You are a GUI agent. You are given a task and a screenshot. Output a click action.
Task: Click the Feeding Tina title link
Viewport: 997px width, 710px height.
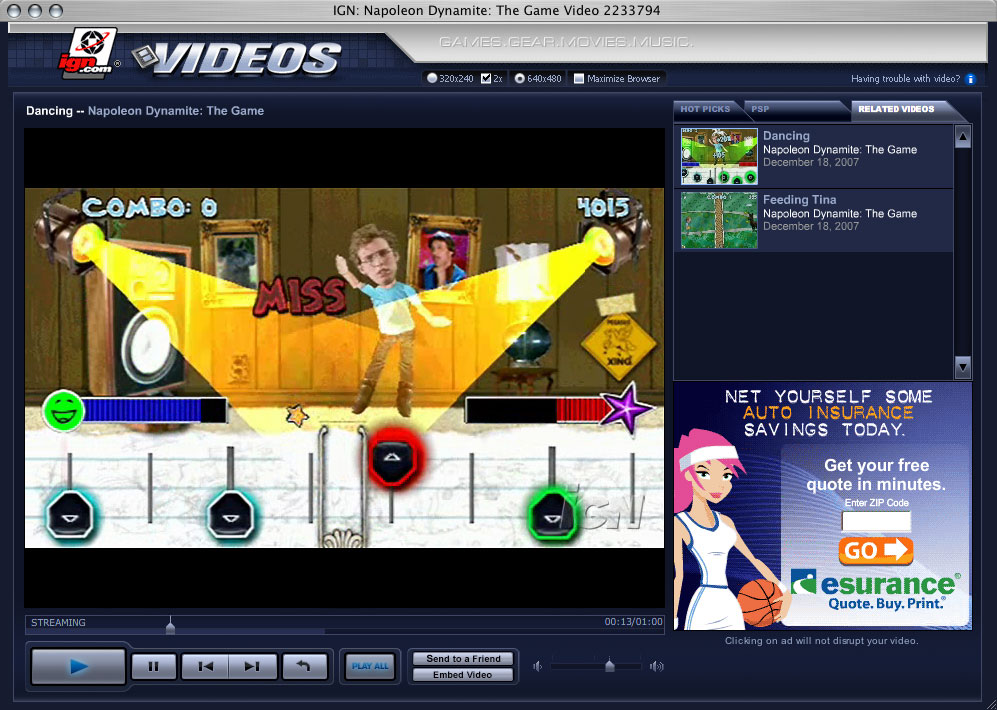coord(799,200)
